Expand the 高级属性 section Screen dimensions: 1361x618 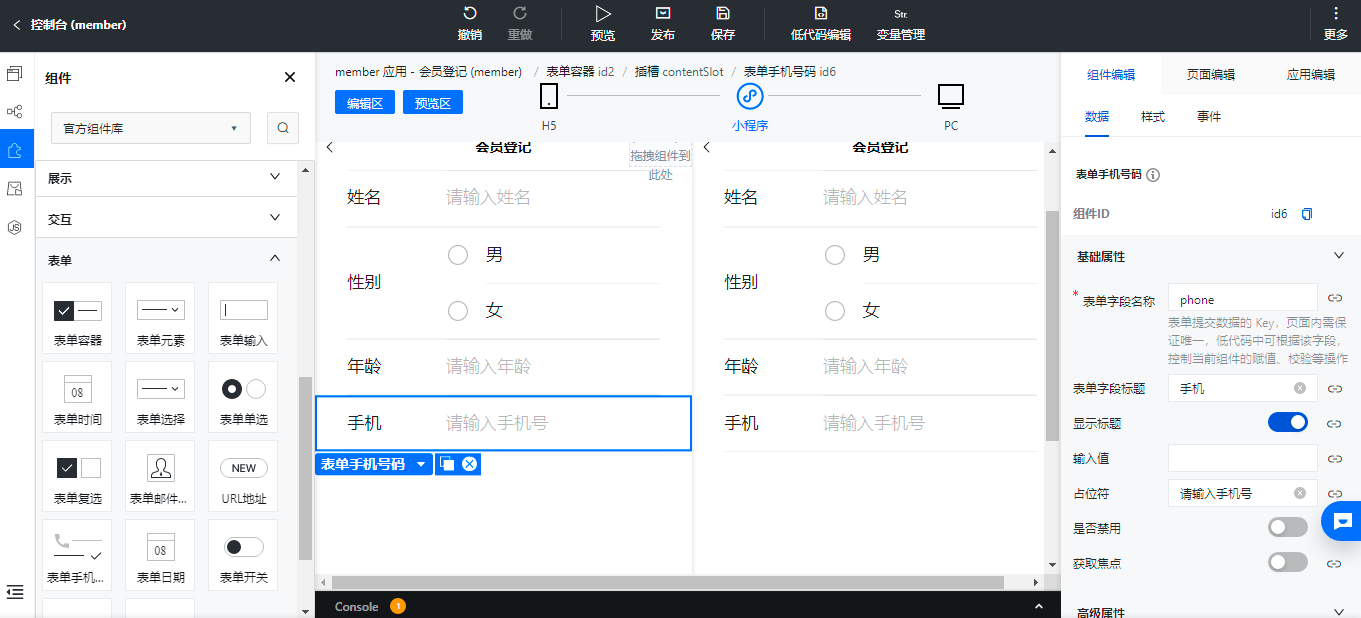1339,611
